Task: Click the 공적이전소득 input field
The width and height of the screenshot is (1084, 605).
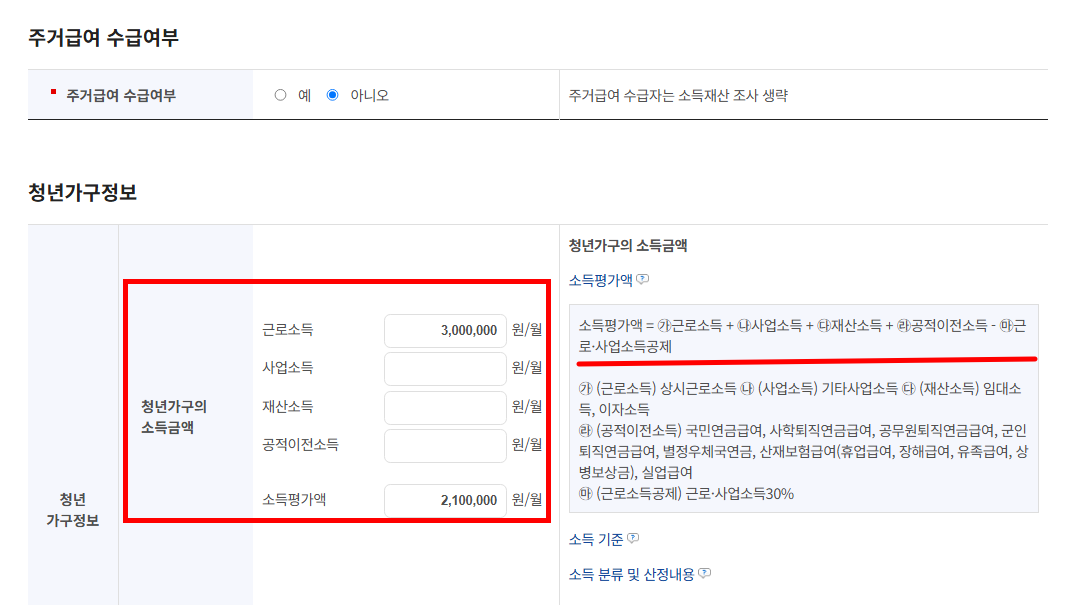Action: point(444,444)
